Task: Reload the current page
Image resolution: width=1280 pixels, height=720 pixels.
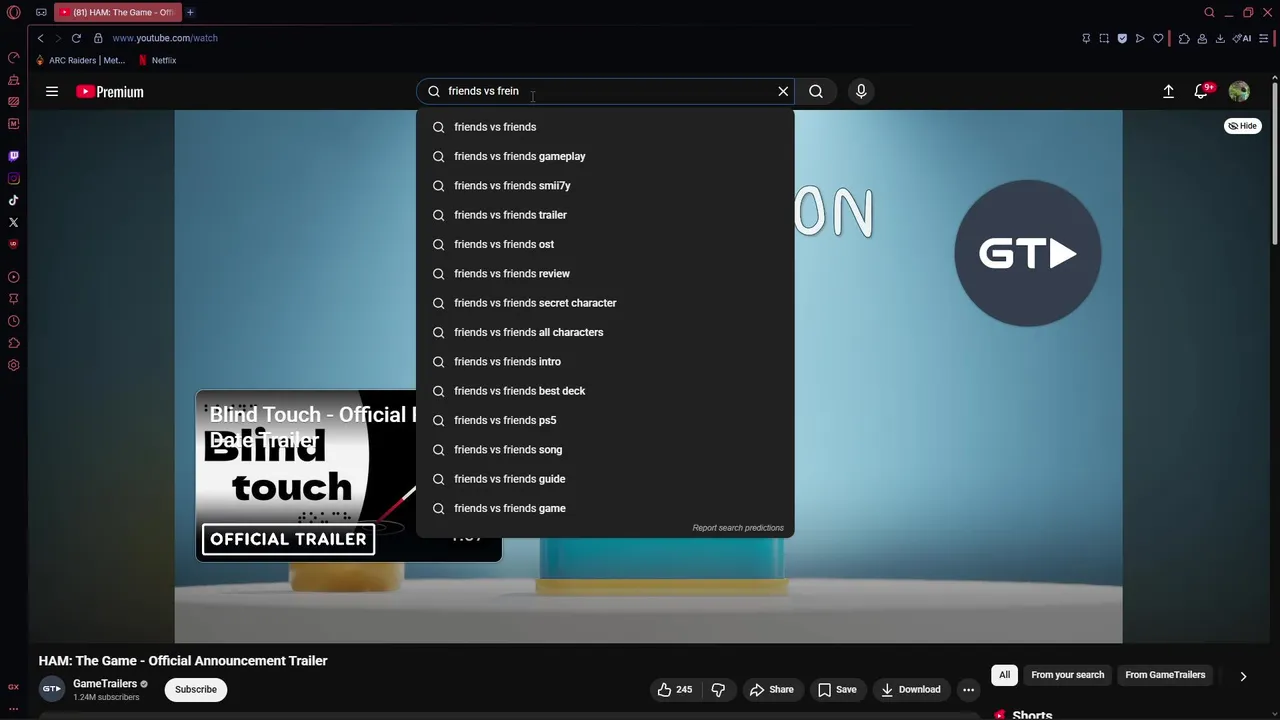Action: (76, 38)
